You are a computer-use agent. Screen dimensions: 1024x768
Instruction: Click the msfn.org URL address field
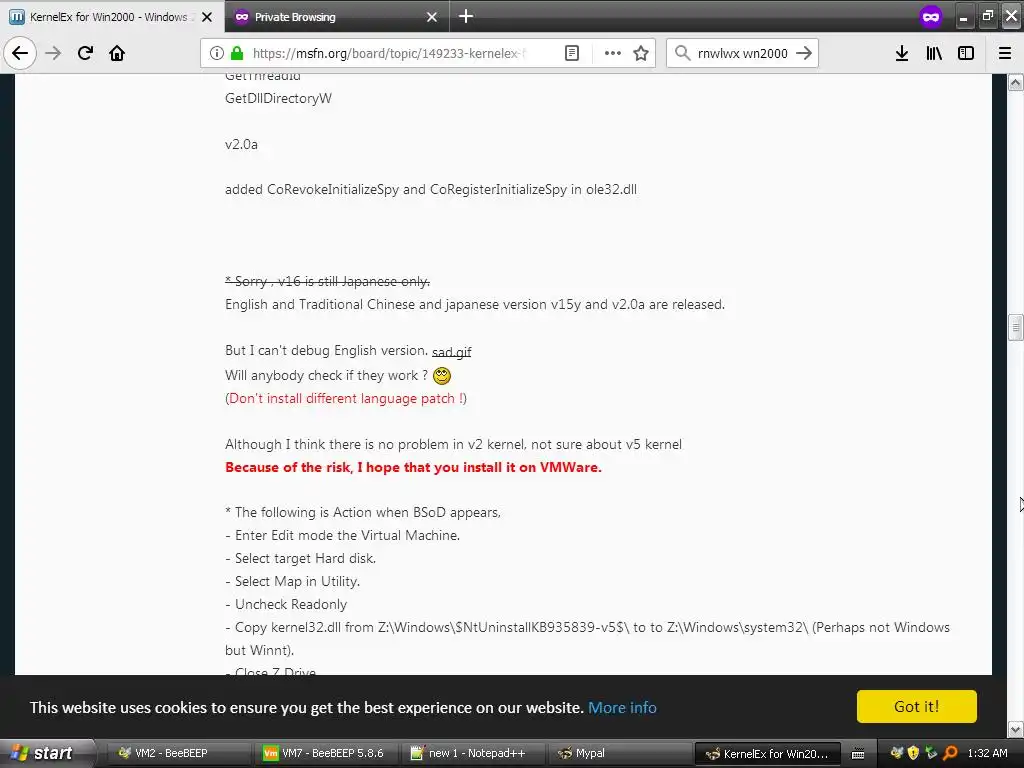389,53
